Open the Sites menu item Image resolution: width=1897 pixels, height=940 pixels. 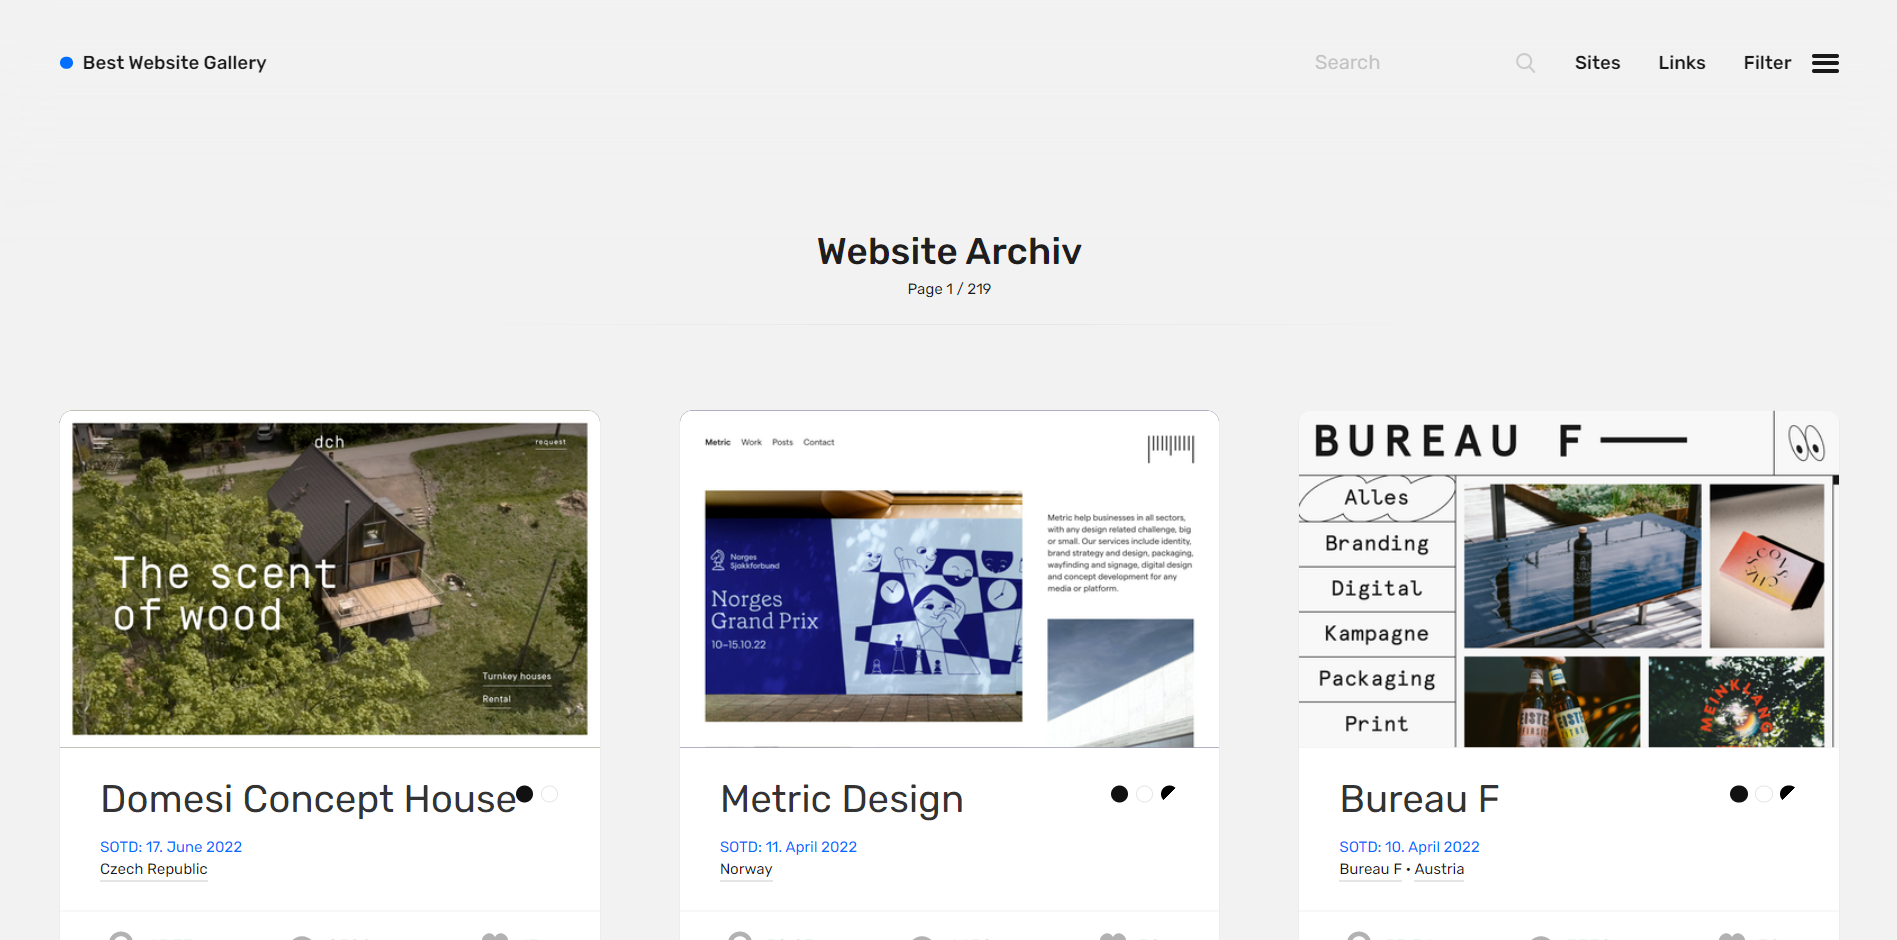click(x=1597, y=63)
